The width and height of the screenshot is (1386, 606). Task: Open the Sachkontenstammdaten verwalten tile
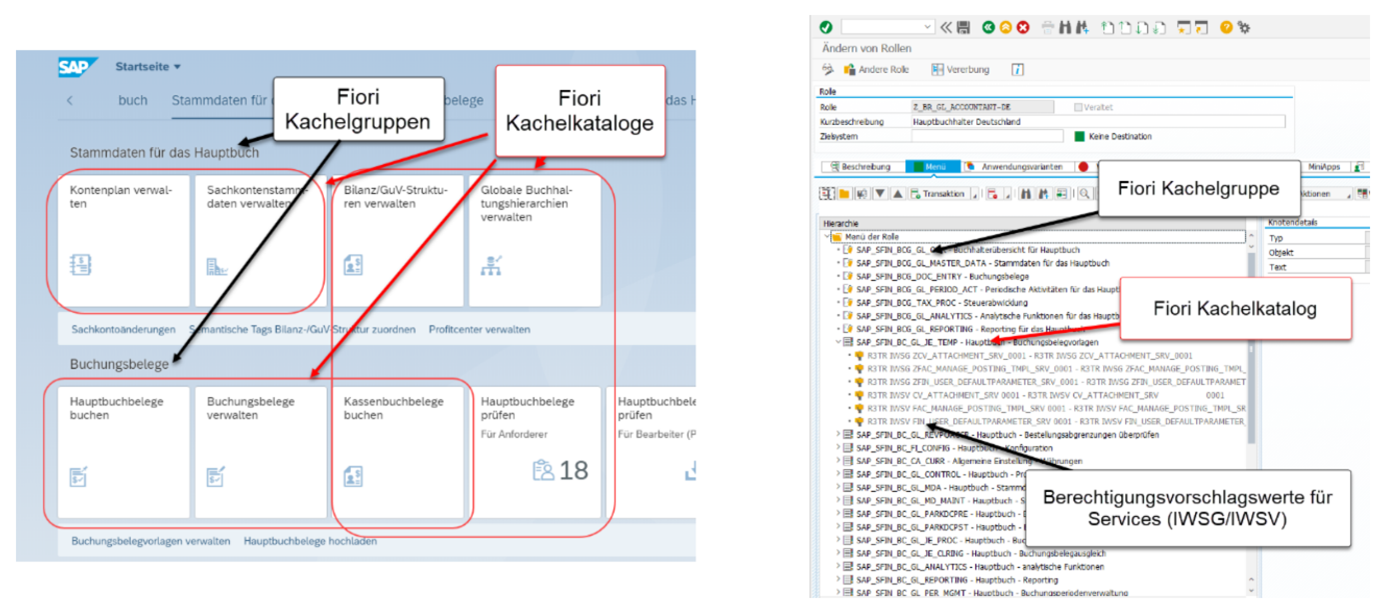tap(260, 240)
